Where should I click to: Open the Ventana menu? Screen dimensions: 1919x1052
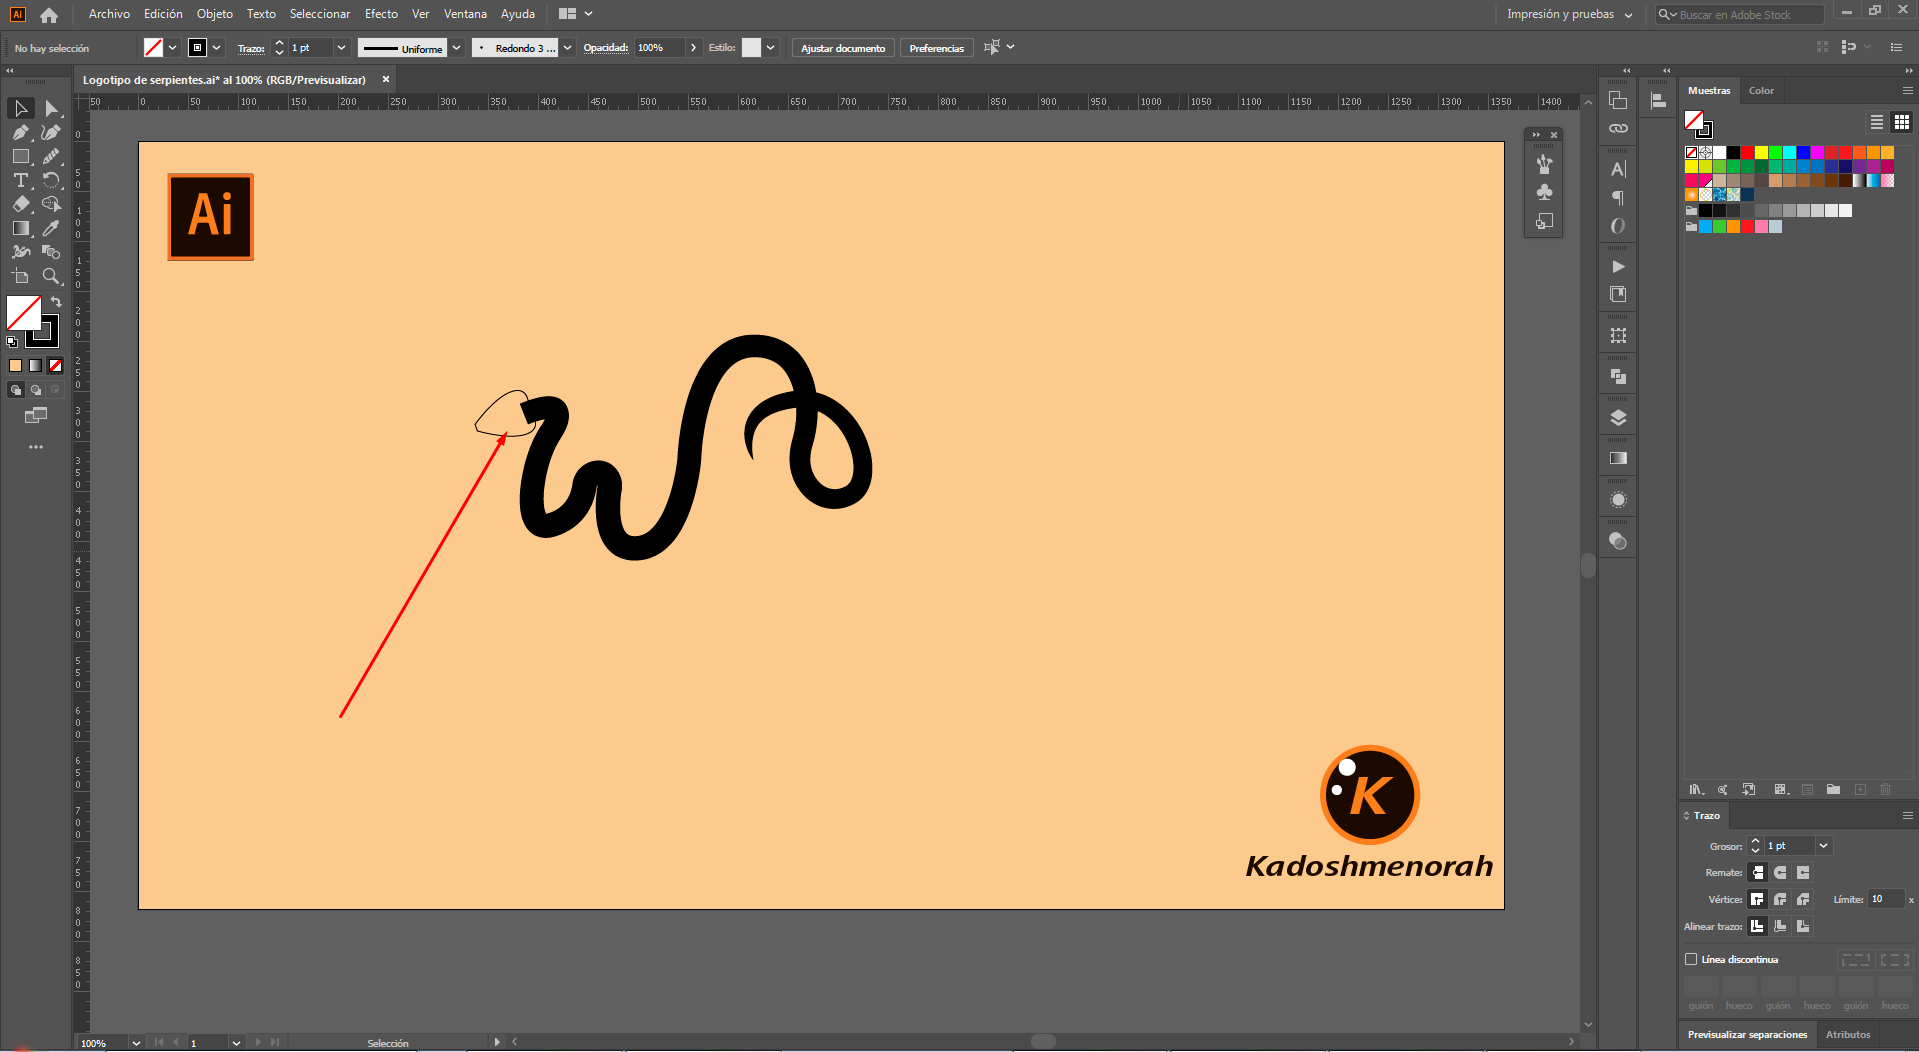coord(465,14)
